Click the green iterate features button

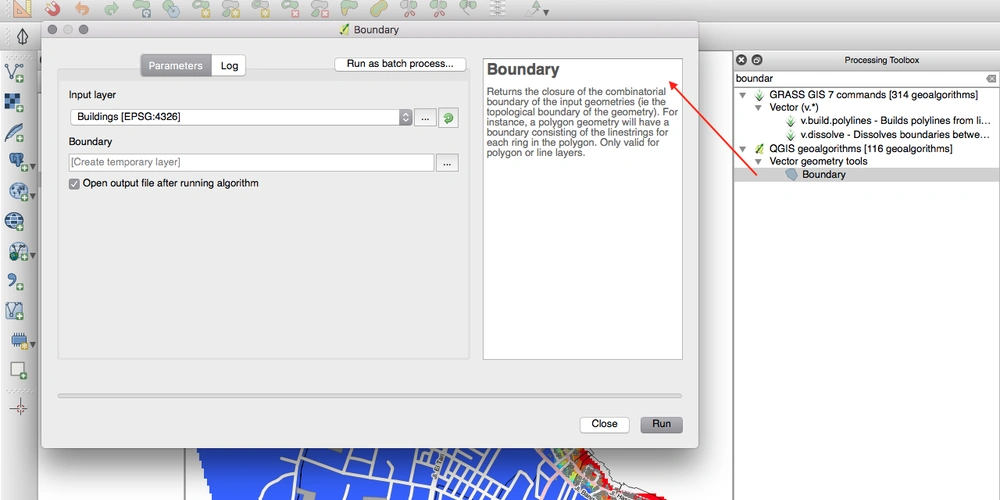pos(448,118)
